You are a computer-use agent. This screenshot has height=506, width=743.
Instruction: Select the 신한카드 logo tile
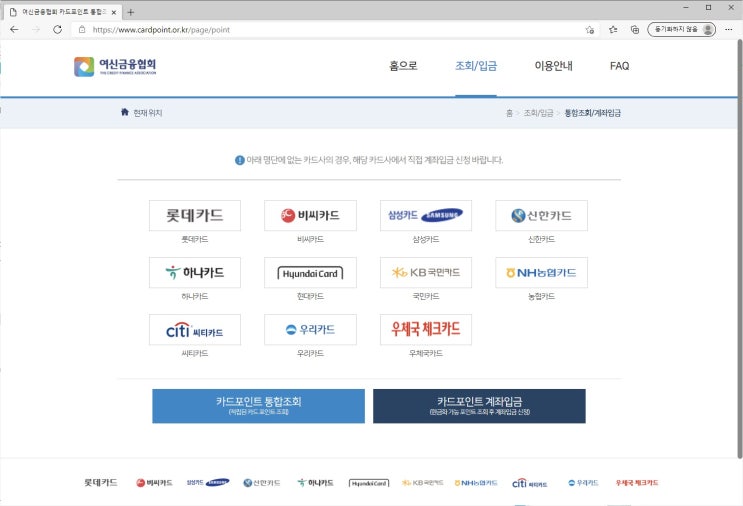[x=541, y=216]
